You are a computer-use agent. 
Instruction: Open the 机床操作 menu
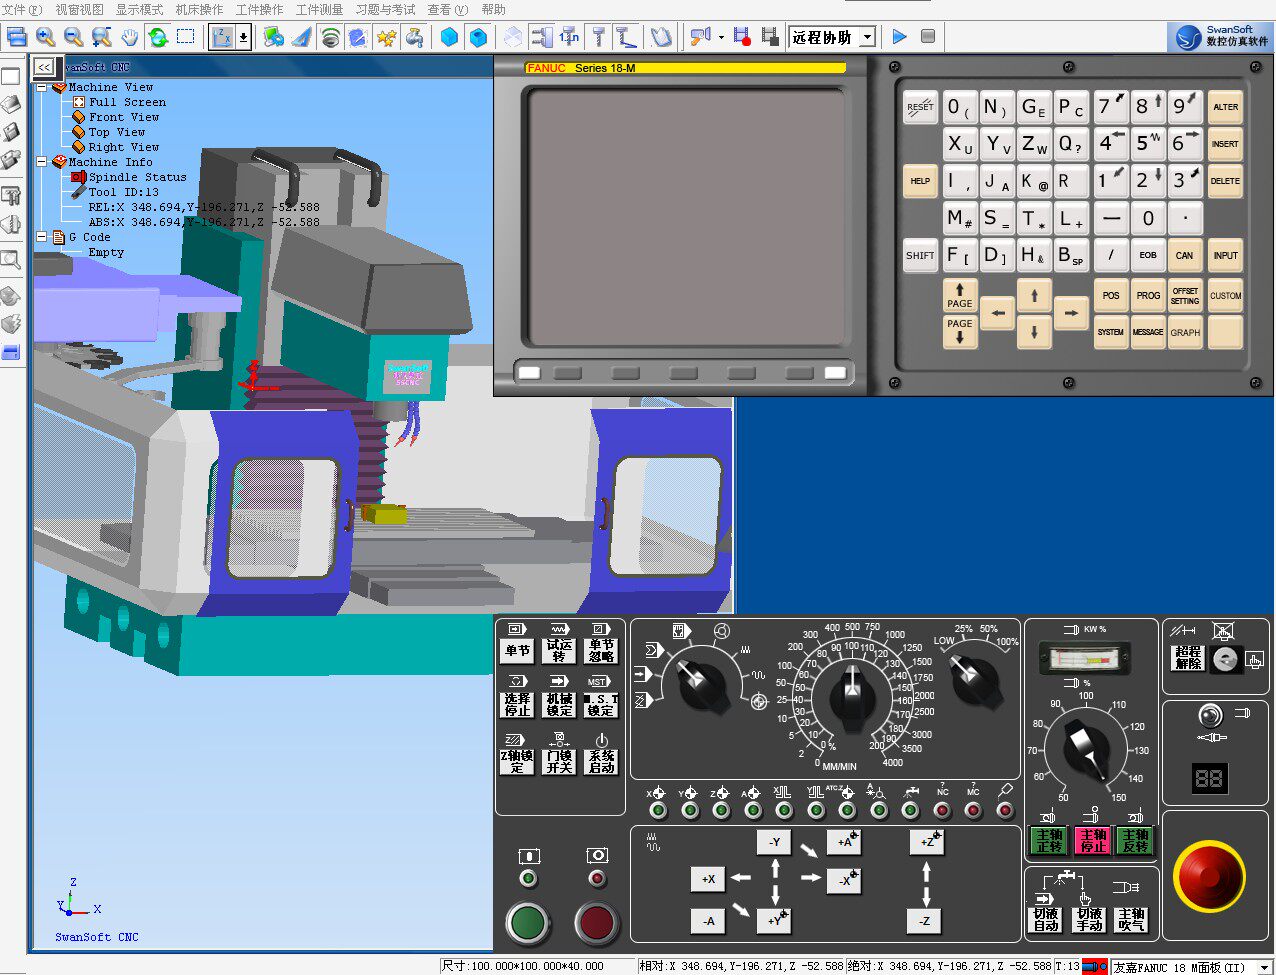click(x=200, y=9)
